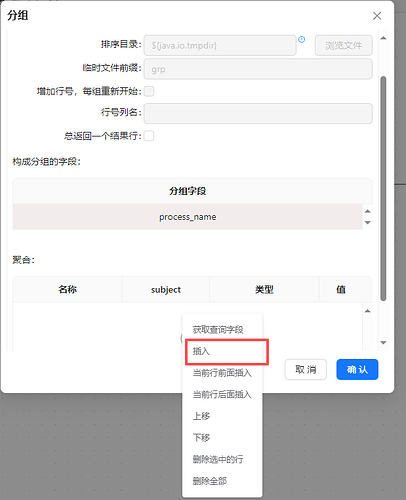
Task: Click the info icon beside 排序目录 field
Action: 302,39
